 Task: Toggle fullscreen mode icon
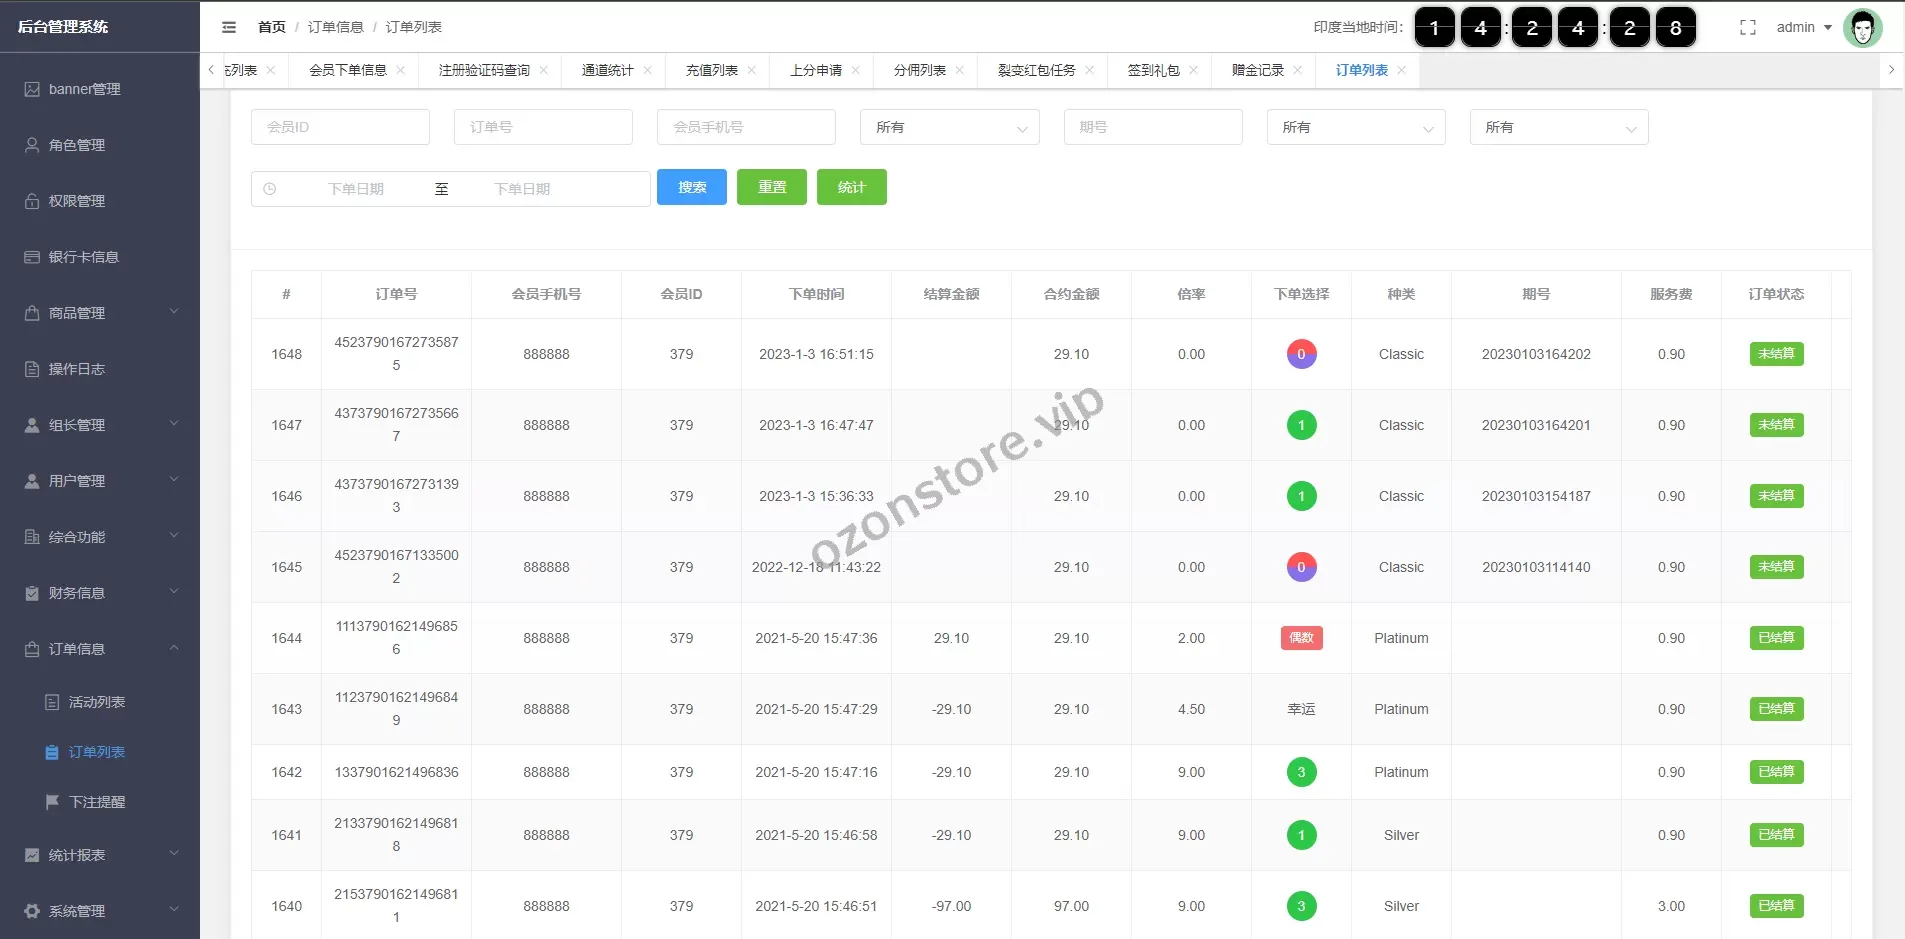click(1748, 27)
